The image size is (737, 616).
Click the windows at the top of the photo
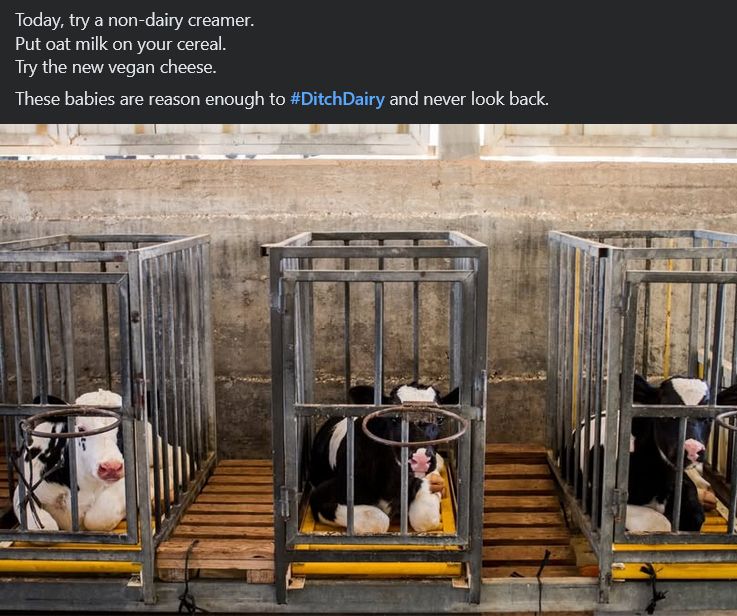point(368,141)
